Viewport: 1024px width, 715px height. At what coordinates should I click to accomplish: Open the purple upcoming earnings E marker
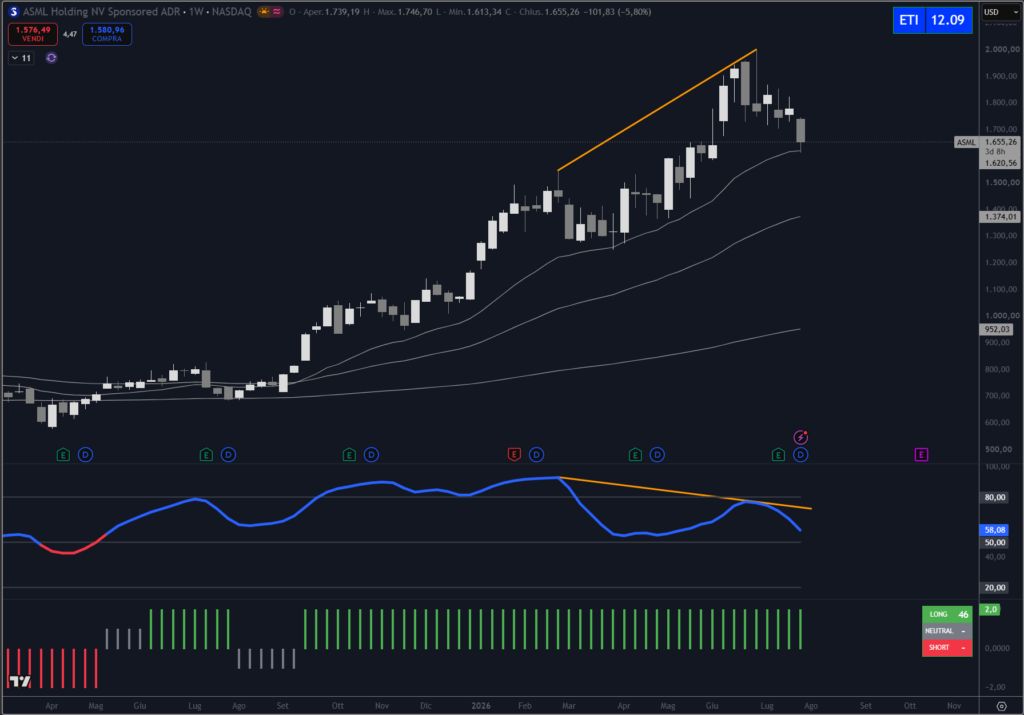[x=921, y=454]
